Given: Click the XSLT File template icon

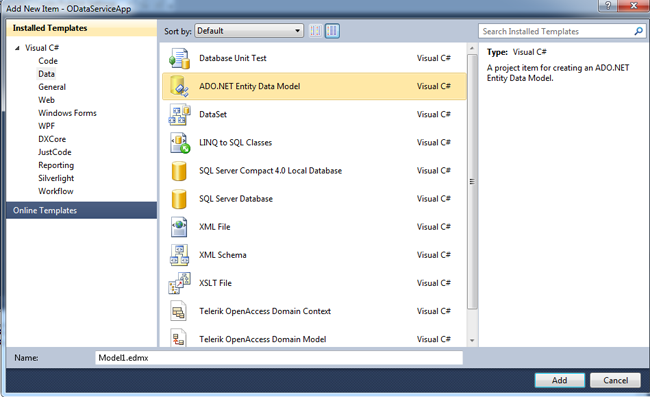Looking at the screenshot, I should pyautogui.click(x=179, y=283).
